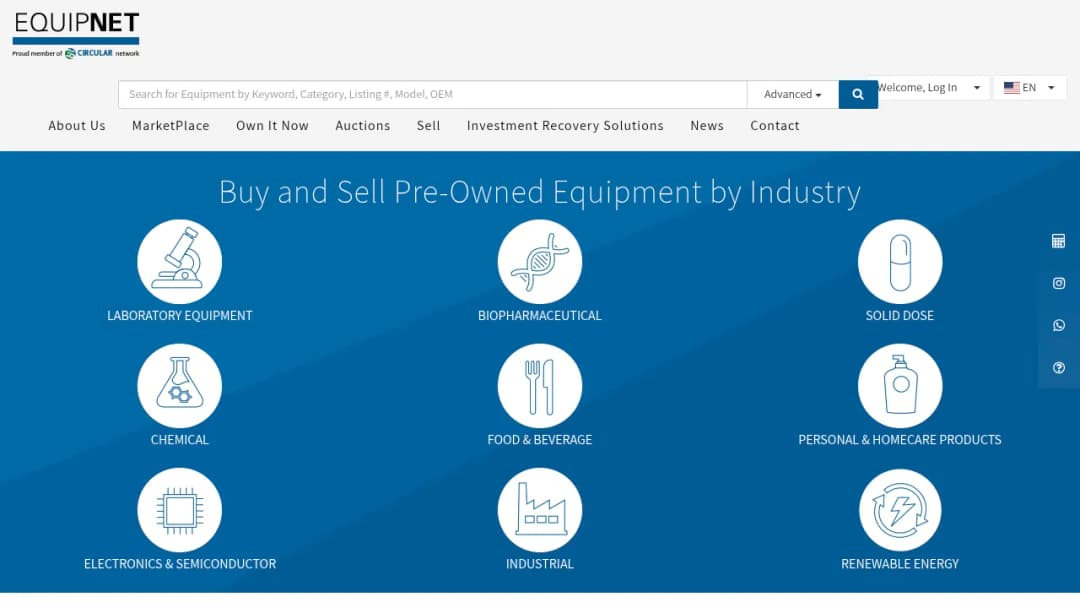
Task: Click the Renewable Energy lightning icon
Action: [x=900, y=510]
